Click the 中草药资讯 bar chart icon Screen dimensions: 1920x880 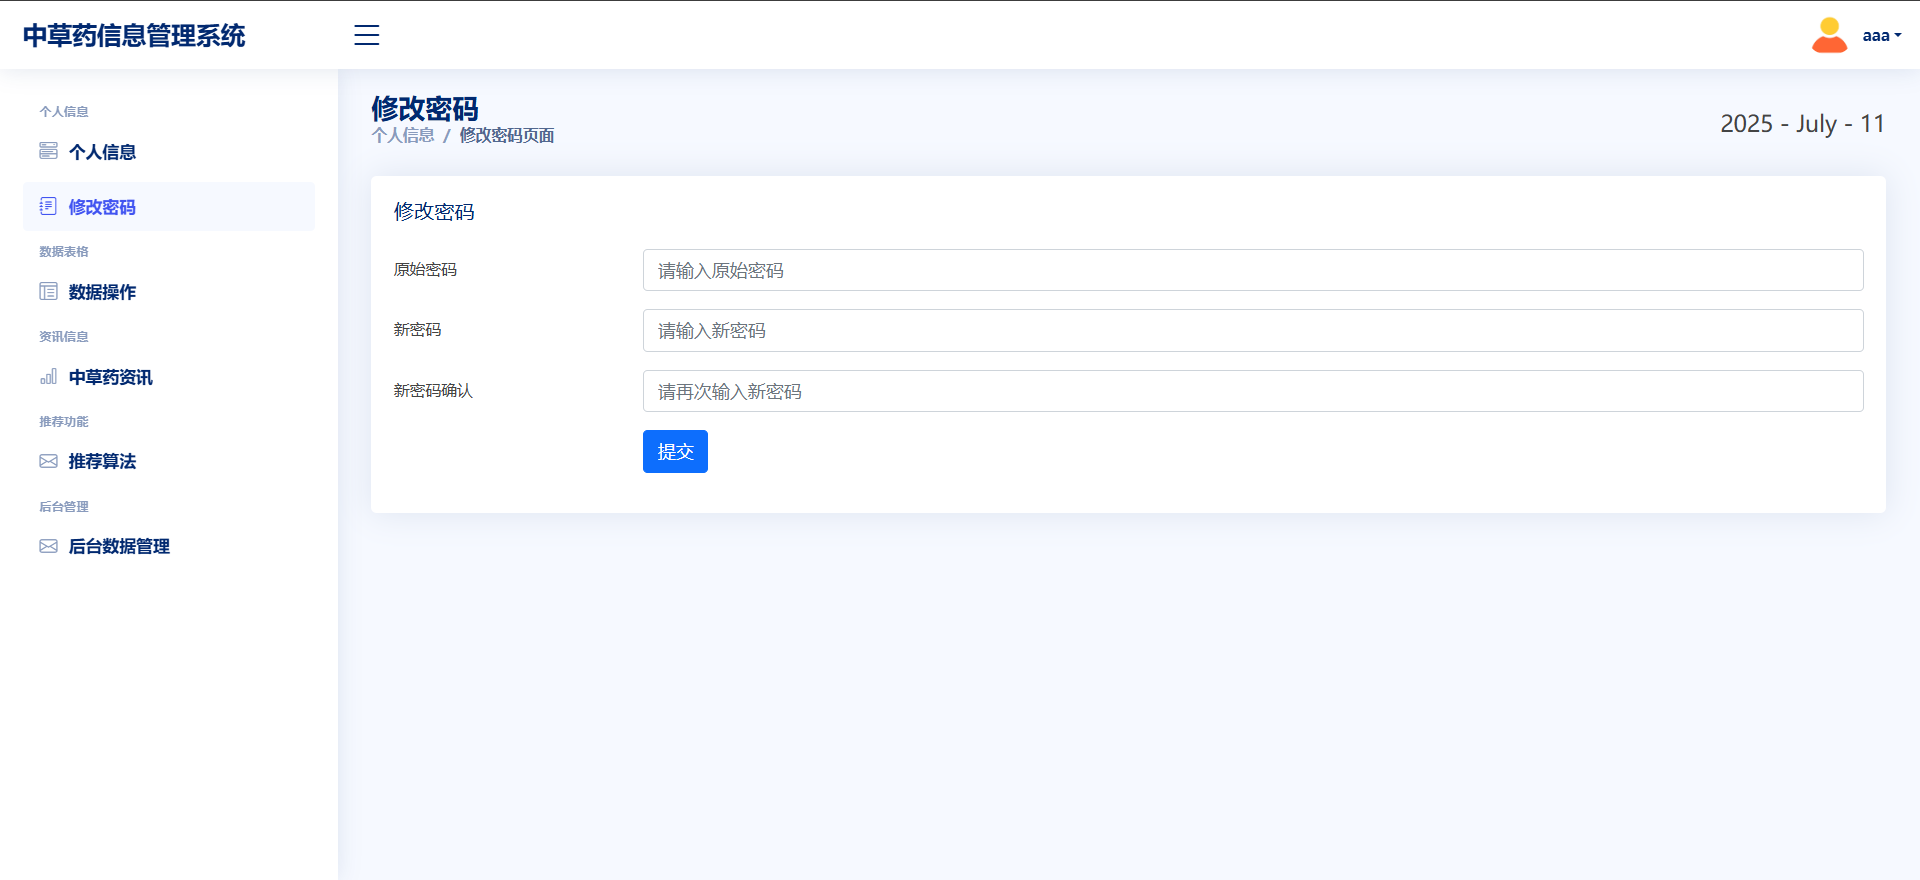(x=48, y=376)
